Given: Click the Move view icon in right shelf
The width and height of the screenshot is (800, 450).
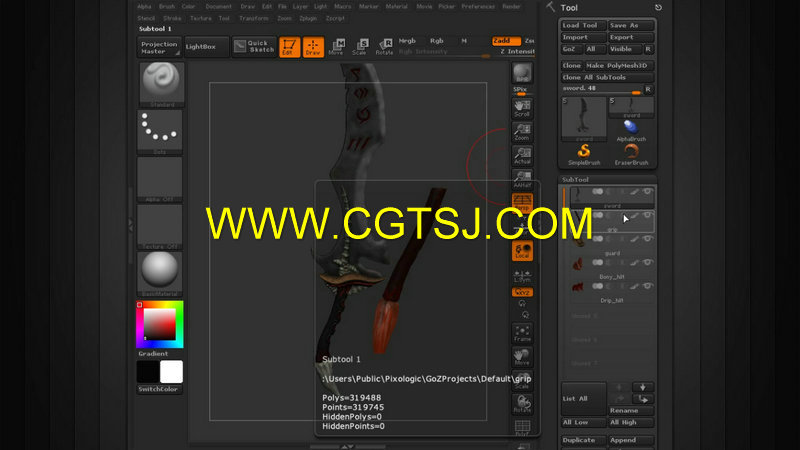Looking at the screenshot, I should point(522,357).
